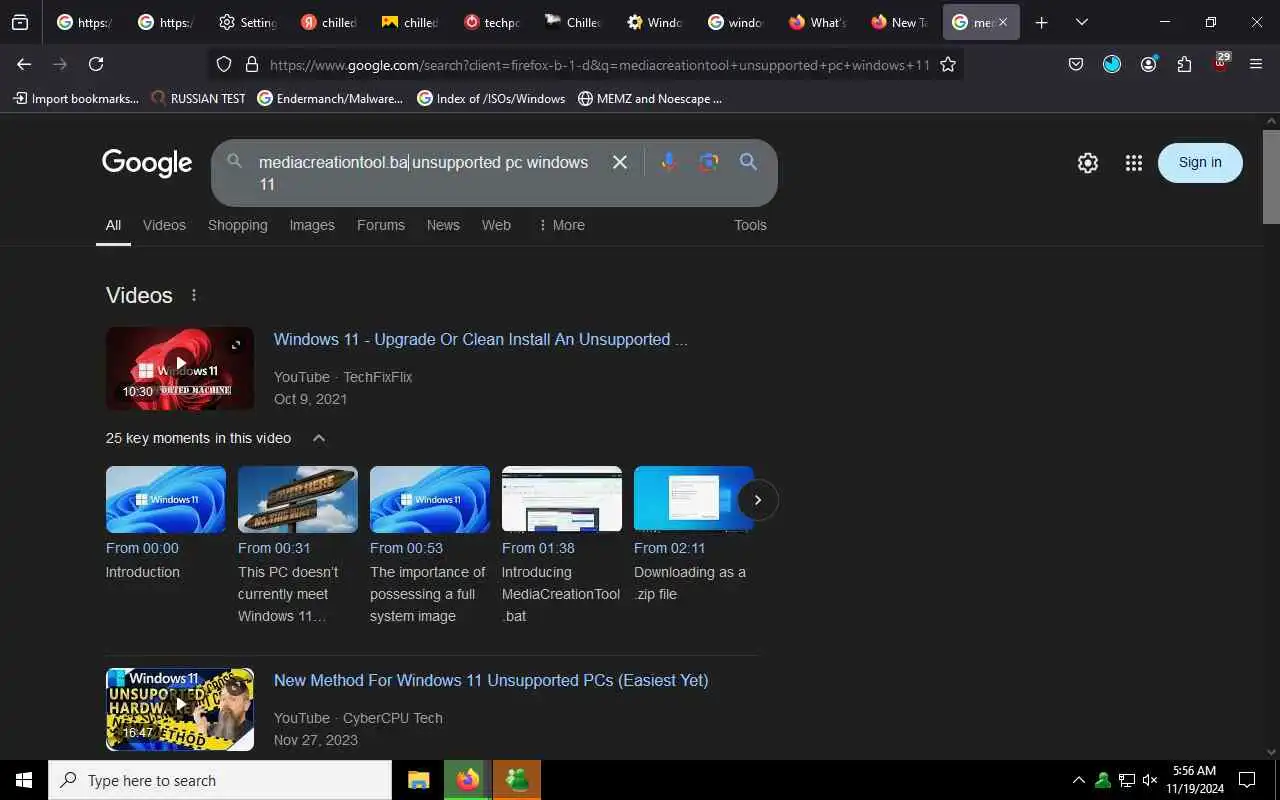
Task: Start a voice search with the microphone
Action: (669, 162)
